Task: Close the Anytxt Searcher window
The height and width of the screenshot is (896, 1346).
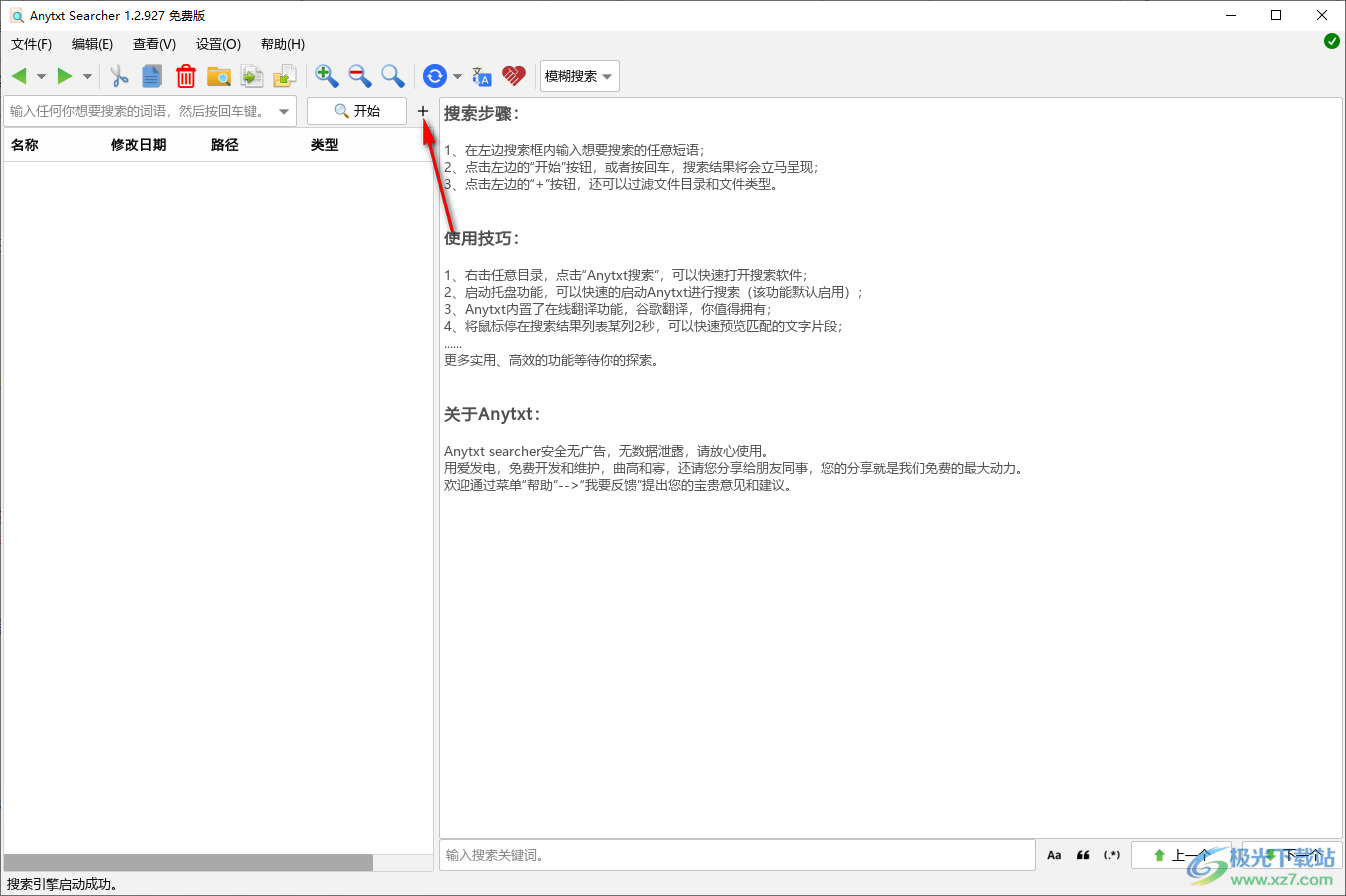Action: click(x=1323, y=15)
